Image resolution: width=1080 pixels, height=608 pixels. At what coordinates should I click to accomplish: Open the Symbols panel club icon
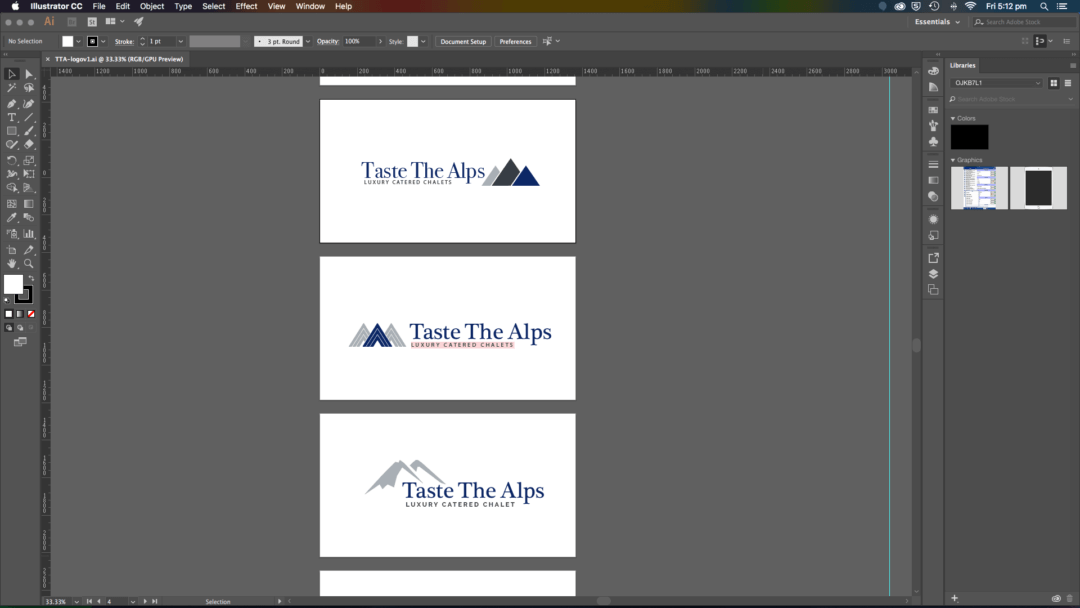point(933,142)
